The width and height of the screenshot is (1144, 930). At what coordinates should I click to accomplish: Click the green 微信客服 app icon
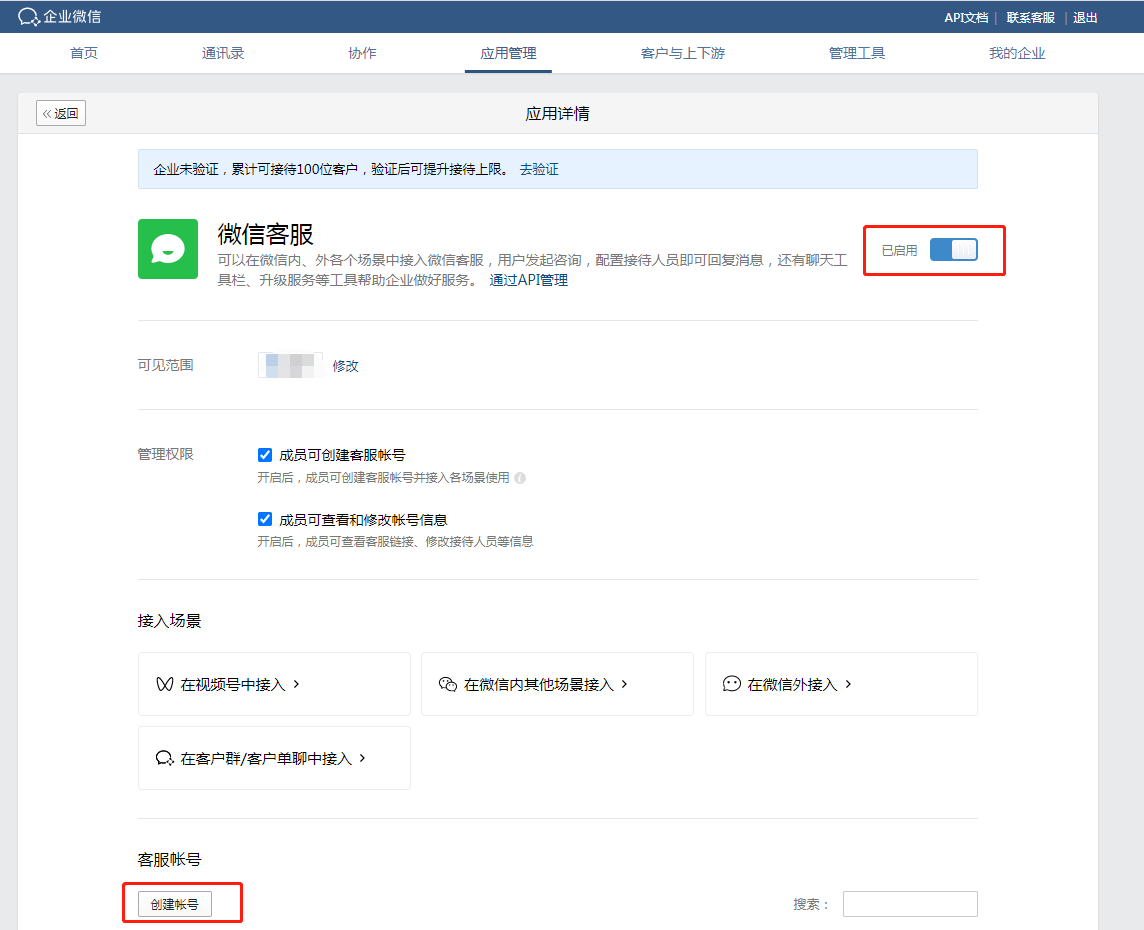168,249
